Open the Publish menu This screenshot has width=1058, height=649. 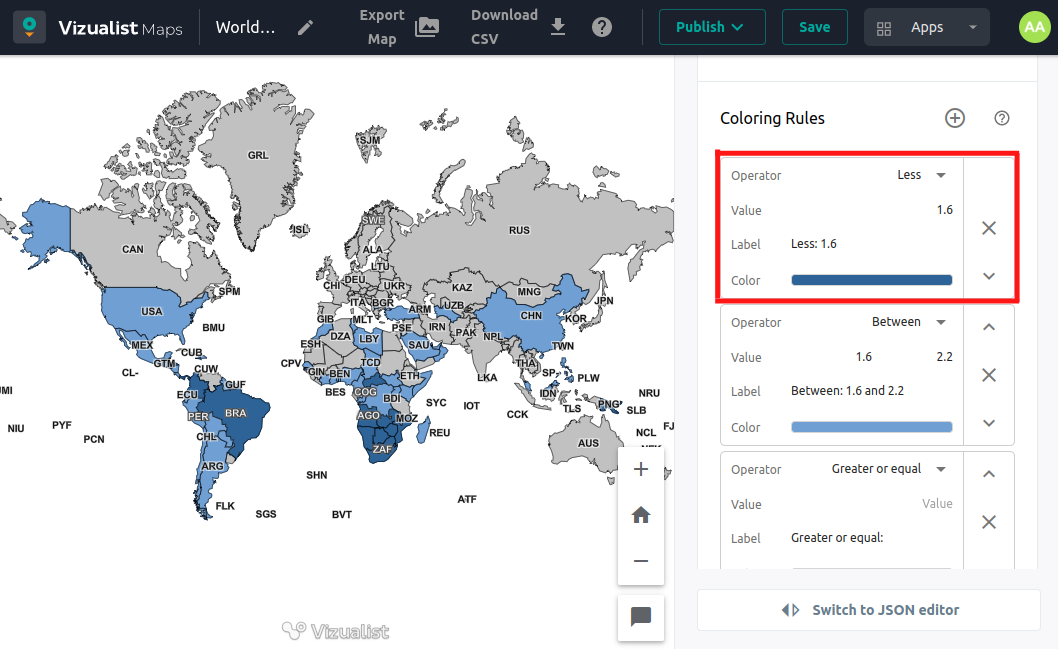click(x=711, y=27)
